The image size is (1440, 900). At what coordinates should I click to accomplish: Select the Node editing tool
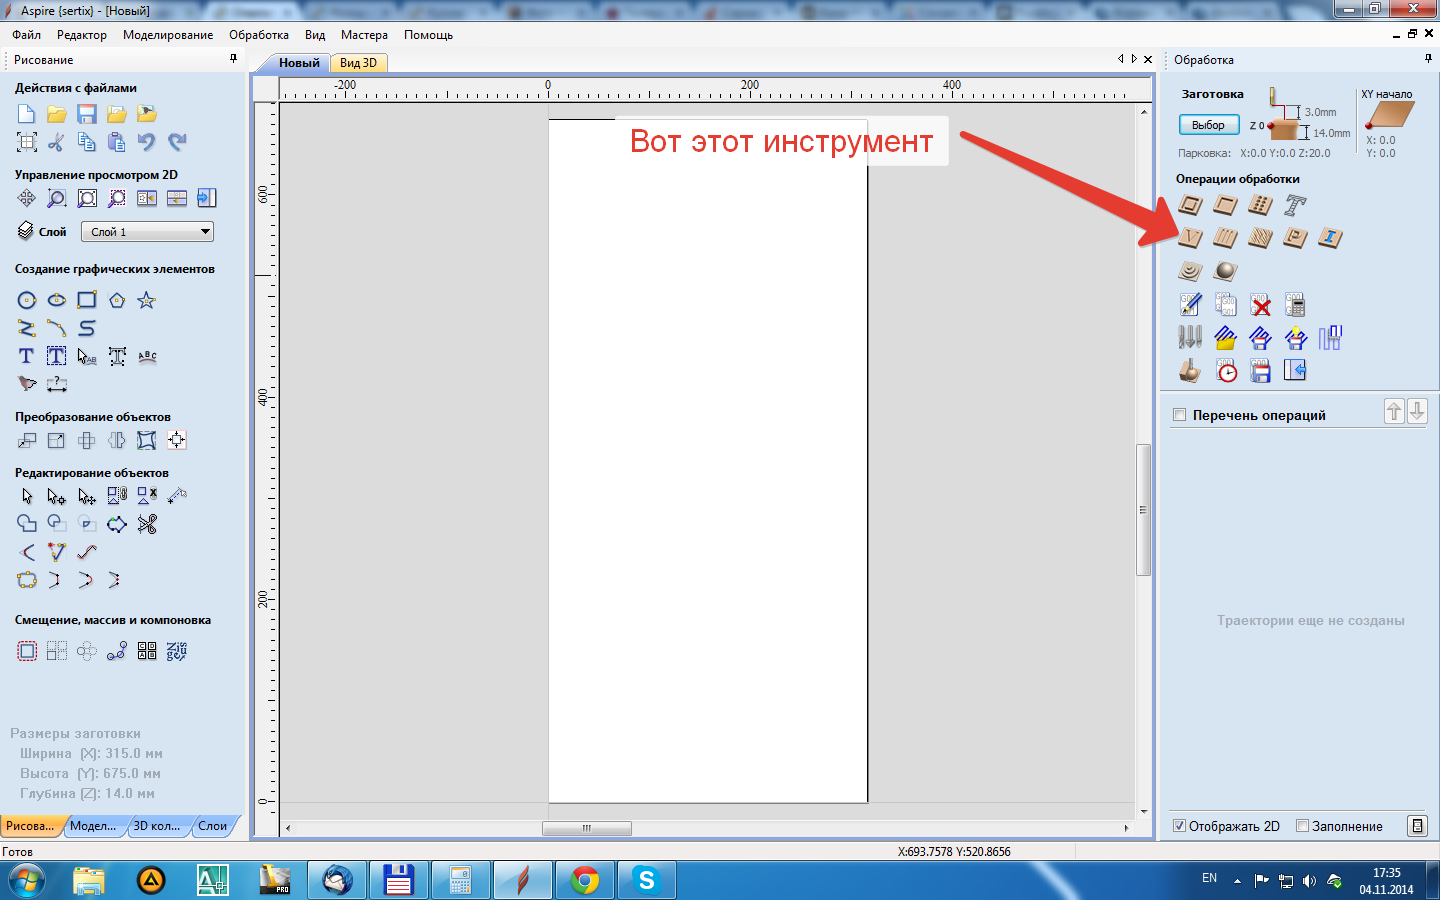tap(57, 496)
